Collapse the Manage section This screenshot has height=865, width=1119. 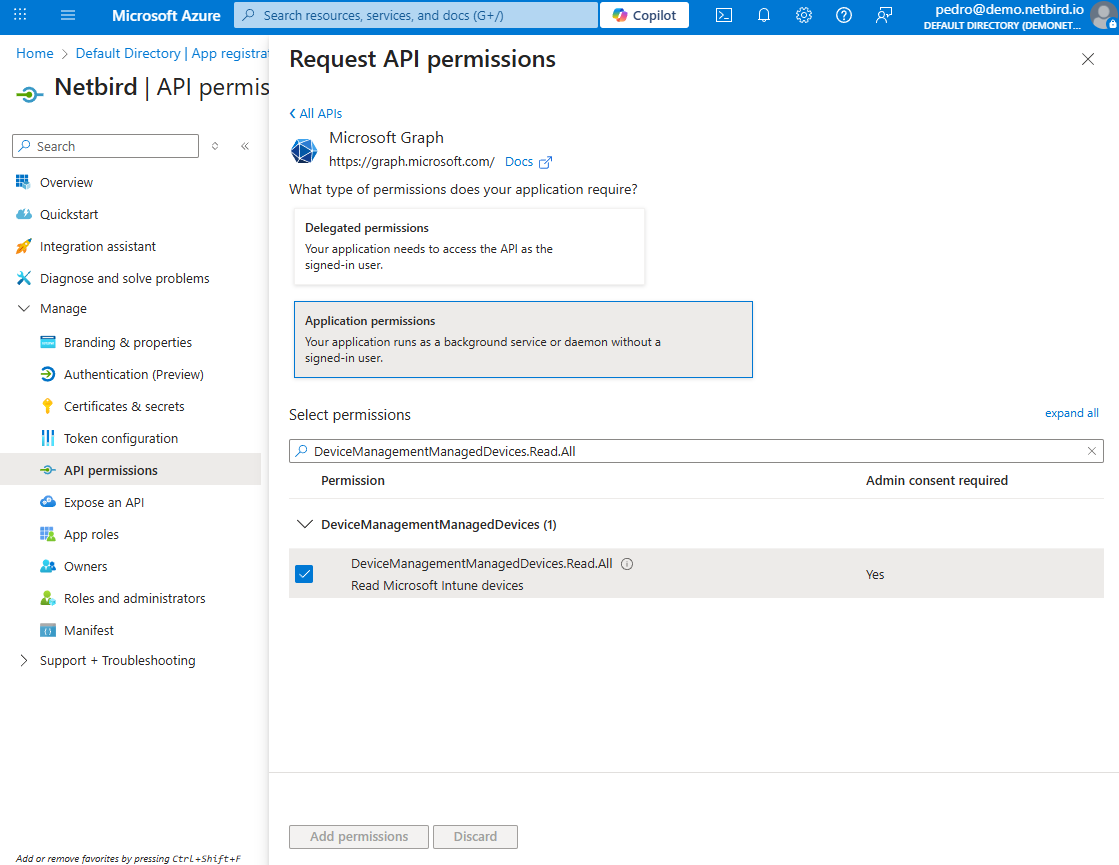coord(24,308)
